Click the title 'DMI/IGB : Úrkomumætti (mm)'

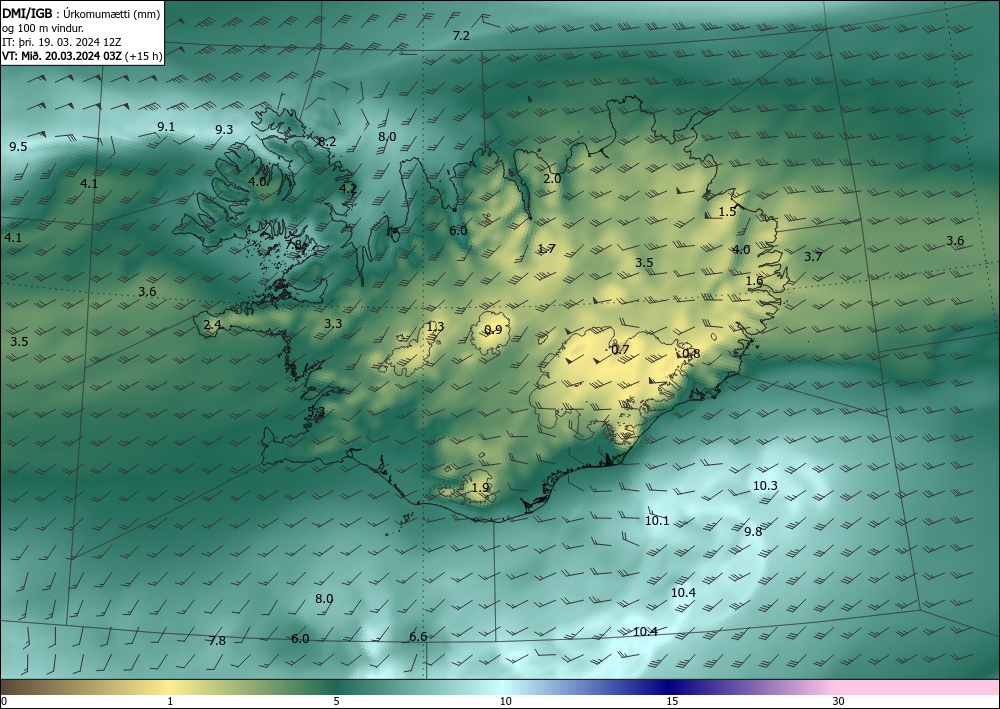click(81, 13)
